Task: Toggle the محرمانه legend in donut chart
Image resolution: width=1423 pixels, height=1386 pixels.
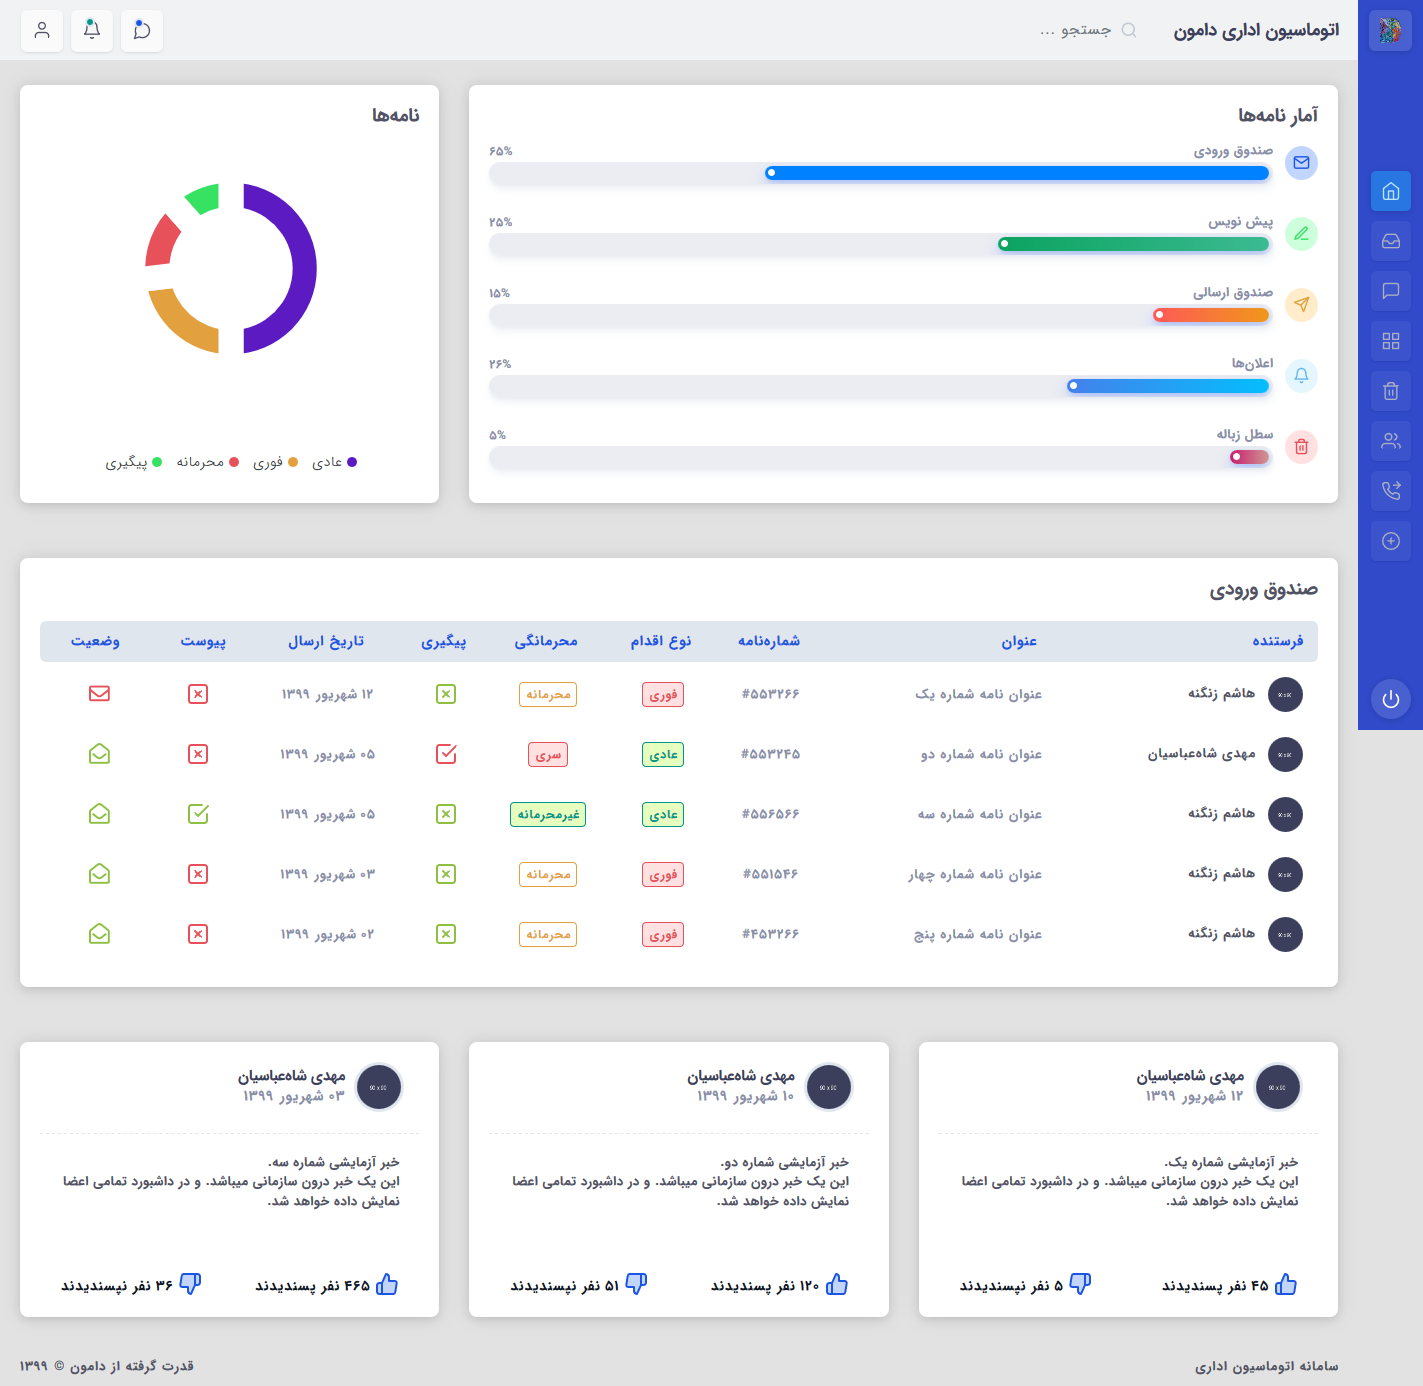Action: (x=208, y=462)
